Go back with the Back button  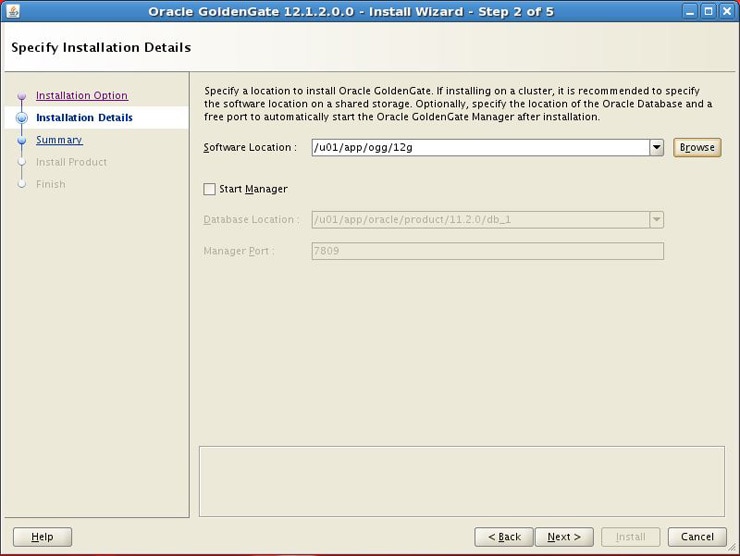(x=504, y=537)
